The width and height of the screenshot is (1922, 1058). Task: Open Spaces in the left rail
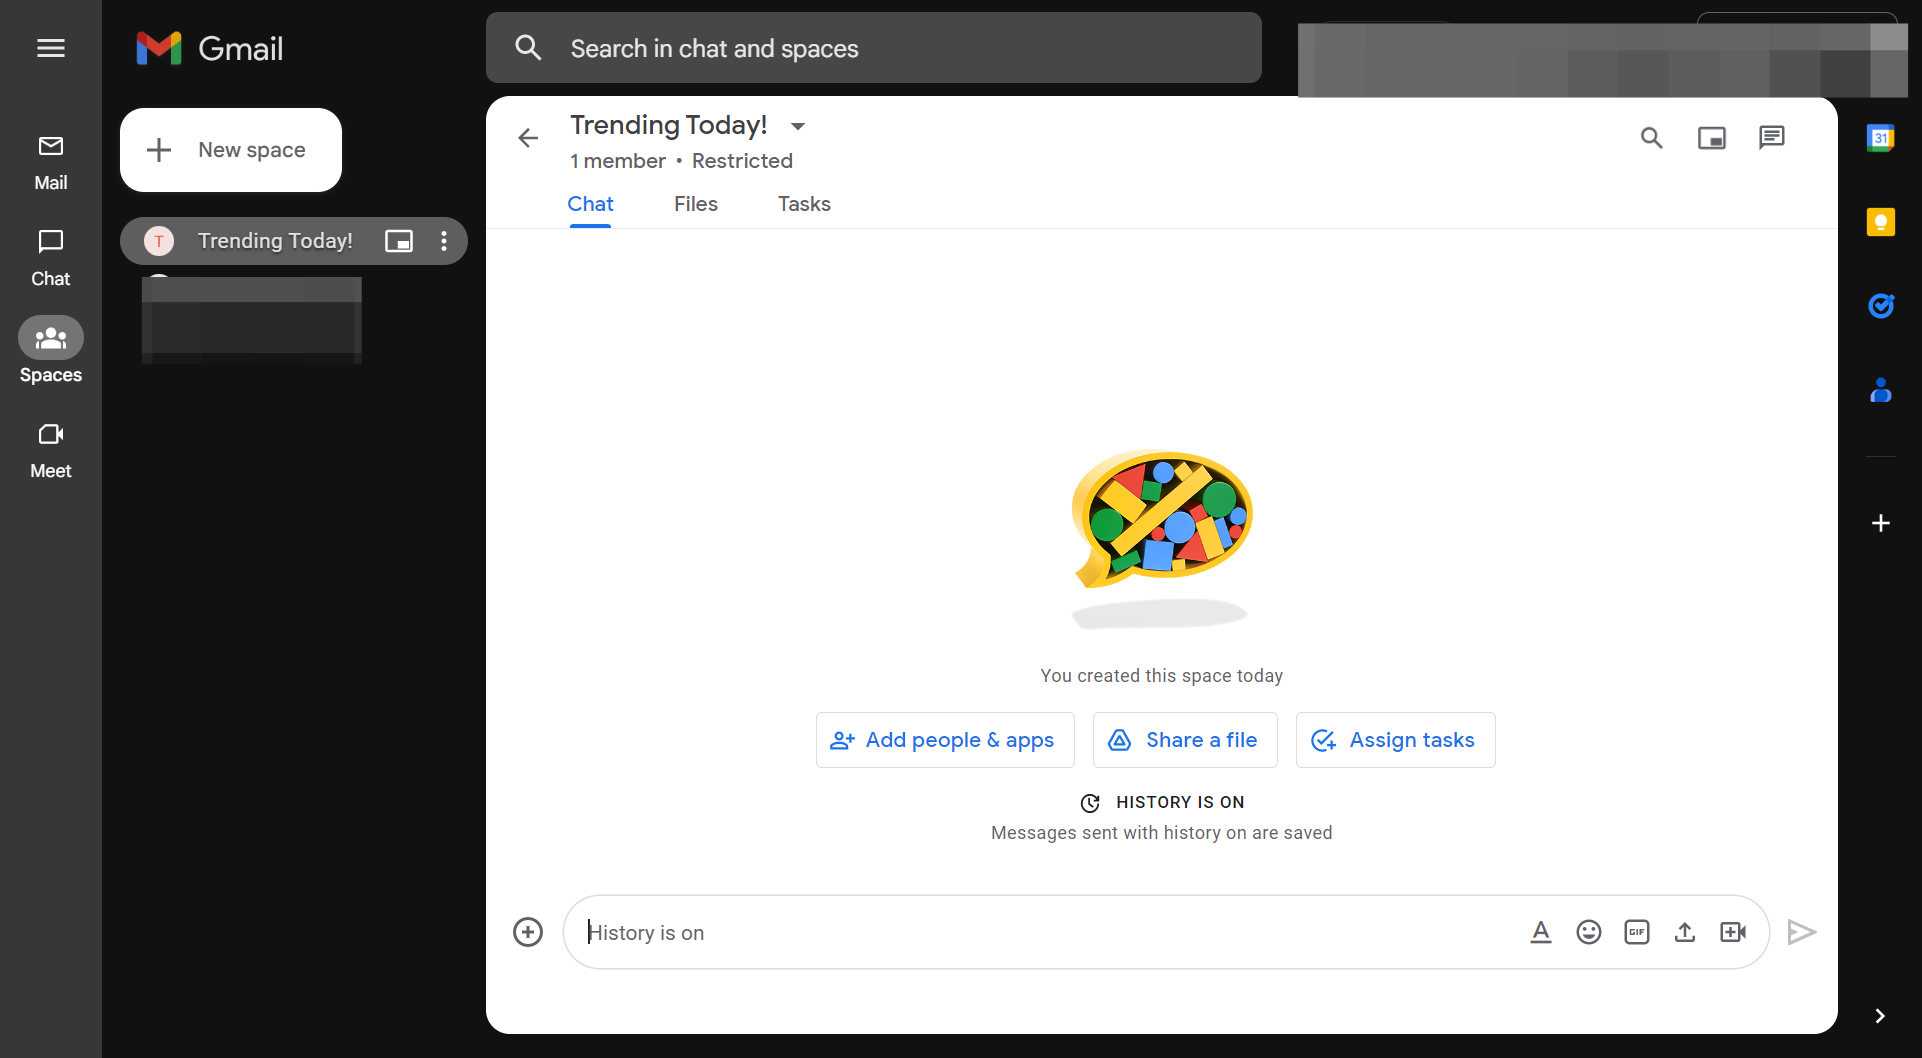tap(51, 353)
